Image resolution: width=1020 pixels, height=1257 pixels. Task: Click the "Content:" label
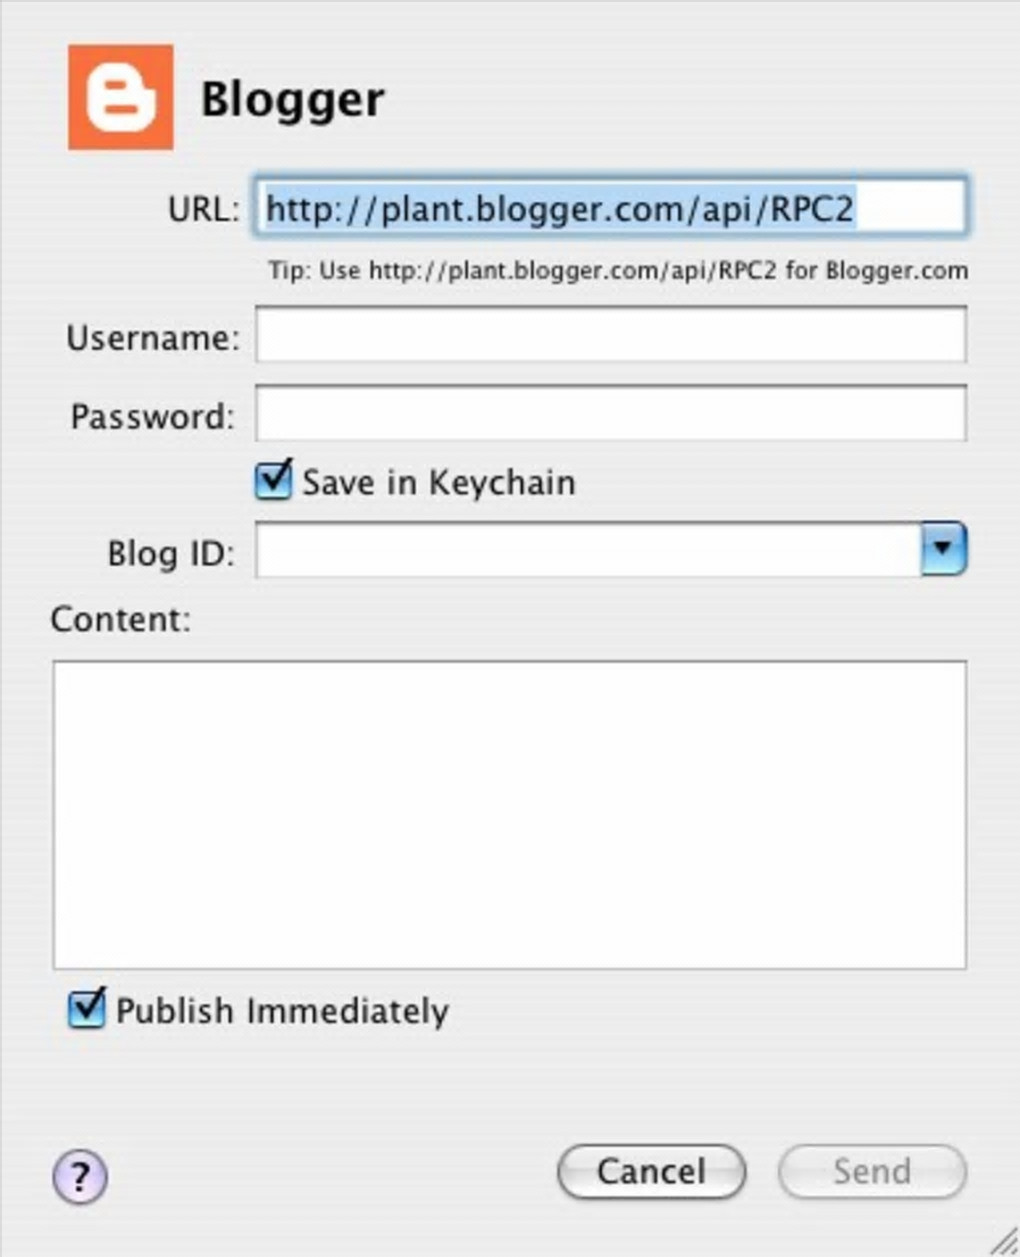[120, 619]
